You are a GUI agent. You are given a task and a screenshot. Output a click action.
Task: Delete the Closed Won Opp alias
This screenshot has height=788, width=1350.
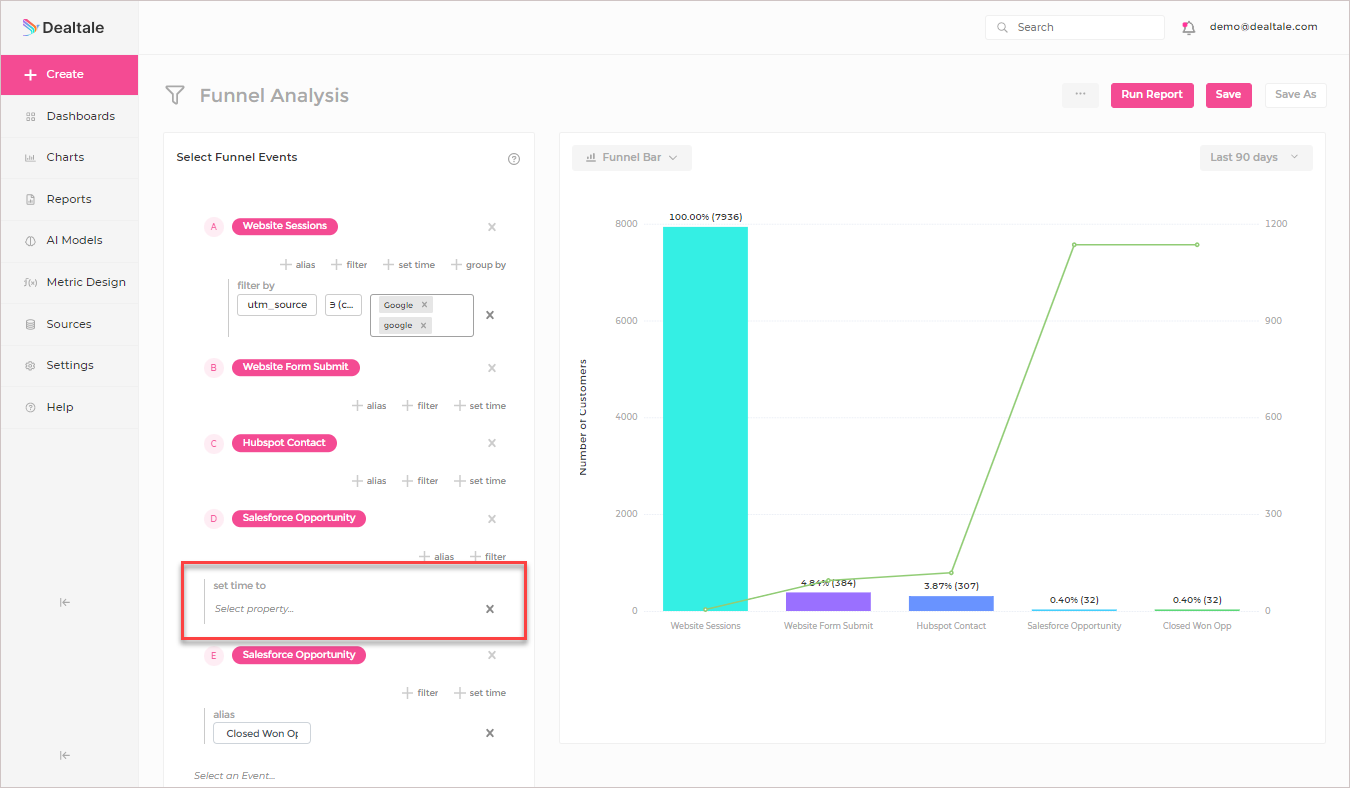pyautogui.click(x=490, y=733)
